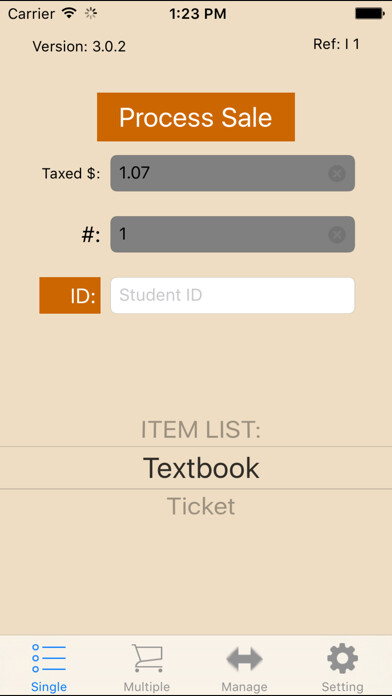392x696 pixels.
Task: Click the Process Sale button
Action: coord(196,117)
